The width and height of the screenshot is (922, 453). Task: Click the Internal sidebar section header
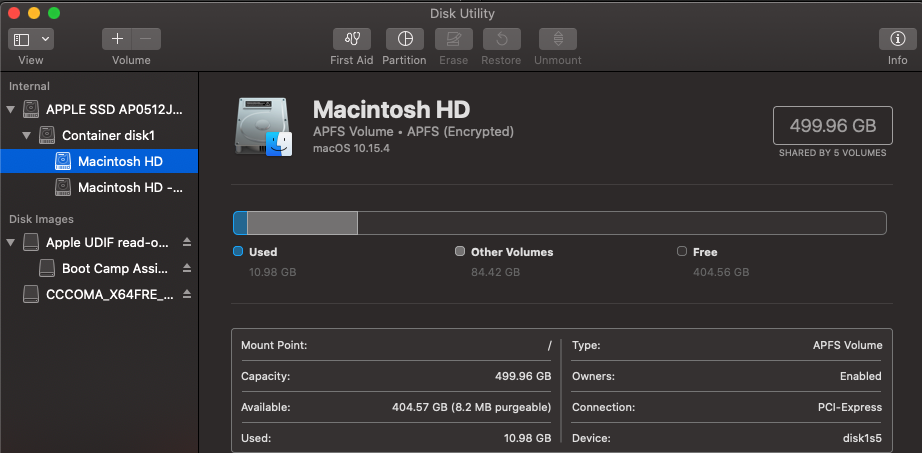click(x=29, y=86)
